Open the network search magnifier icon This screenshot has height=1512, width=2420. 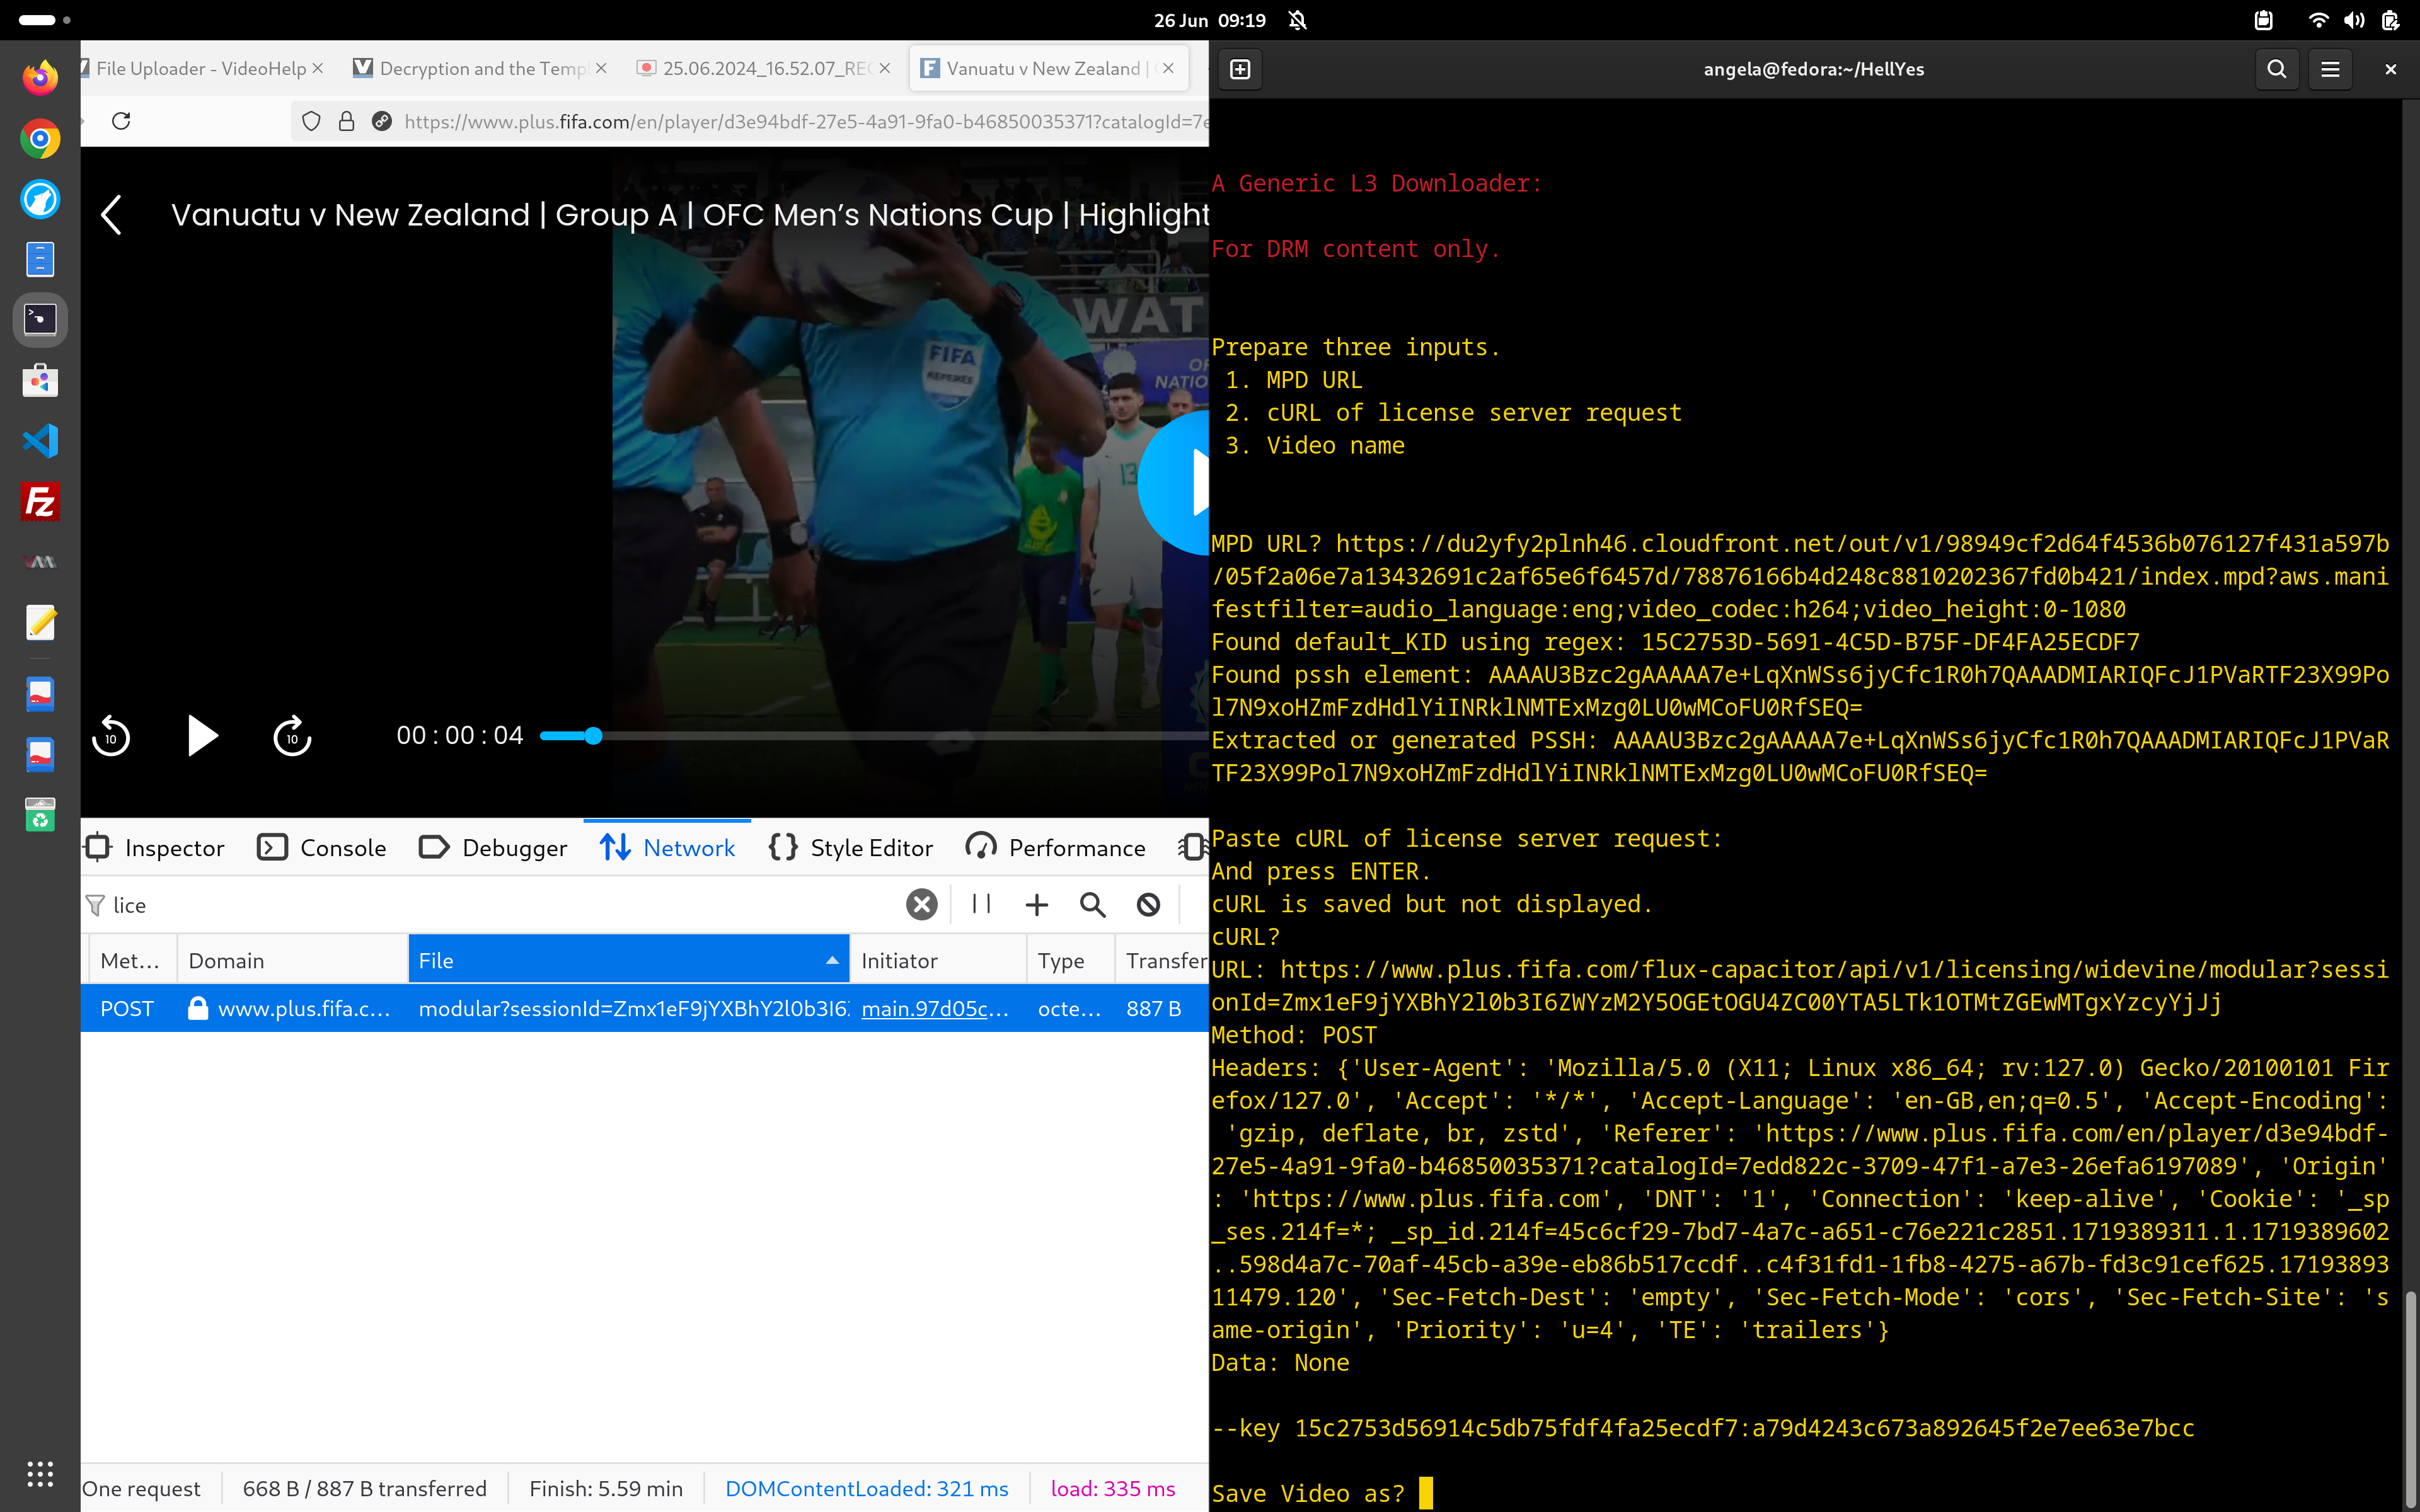(1092, 904)
